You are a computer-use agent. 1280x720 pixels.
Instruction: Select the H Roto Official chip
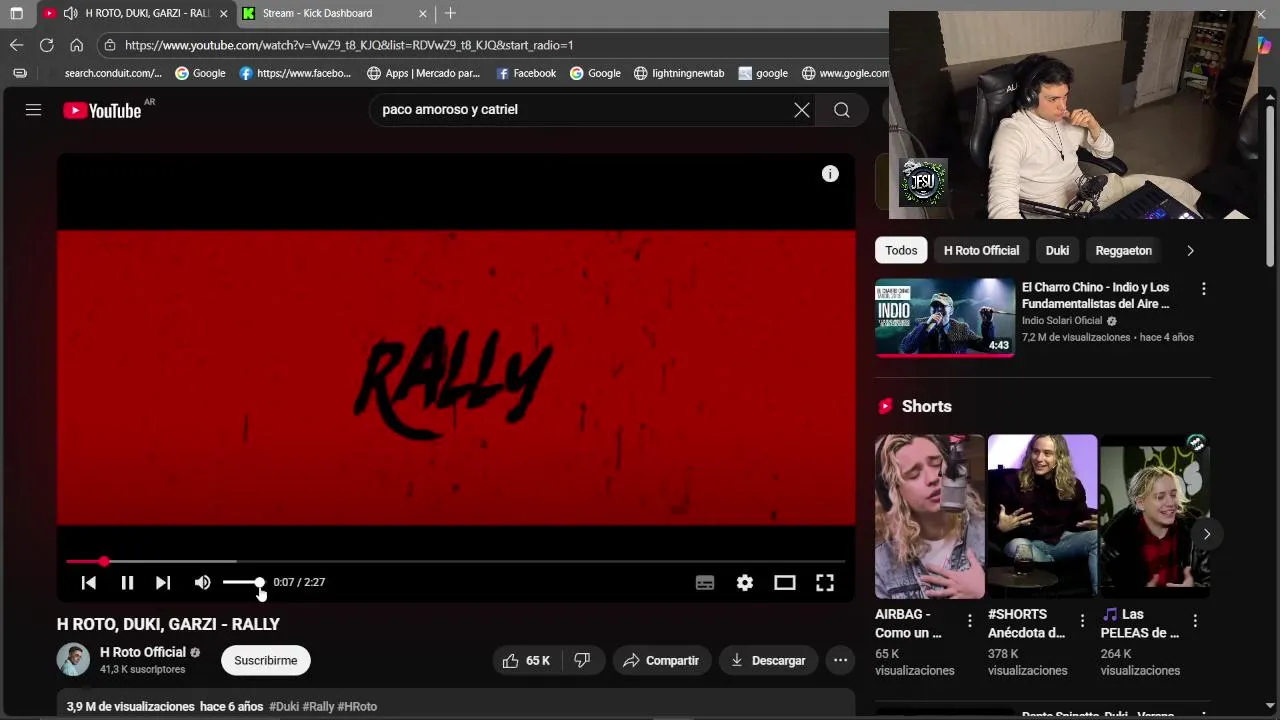(x=981, y=250)
